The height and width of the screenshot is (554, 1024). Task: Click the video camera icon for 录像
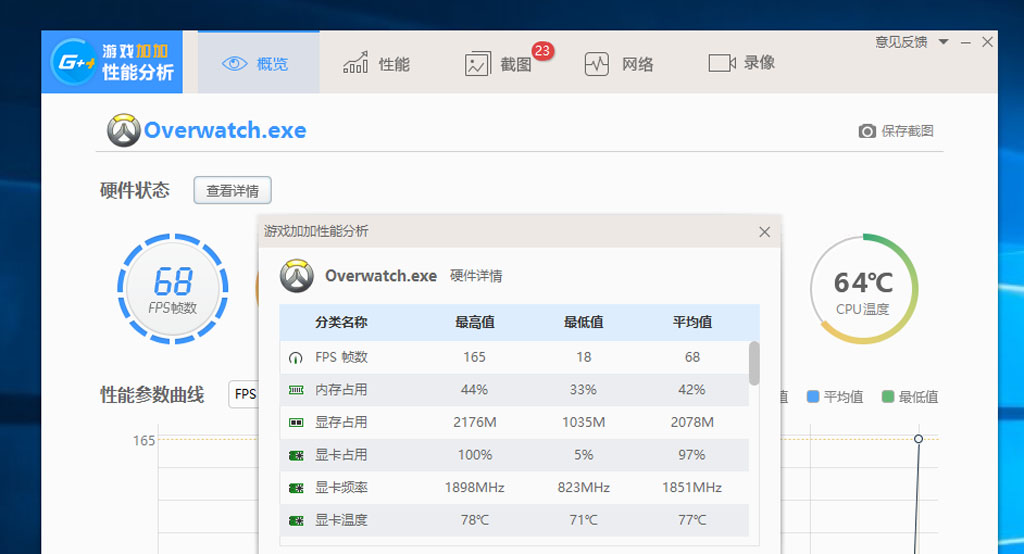coord(722,63)
